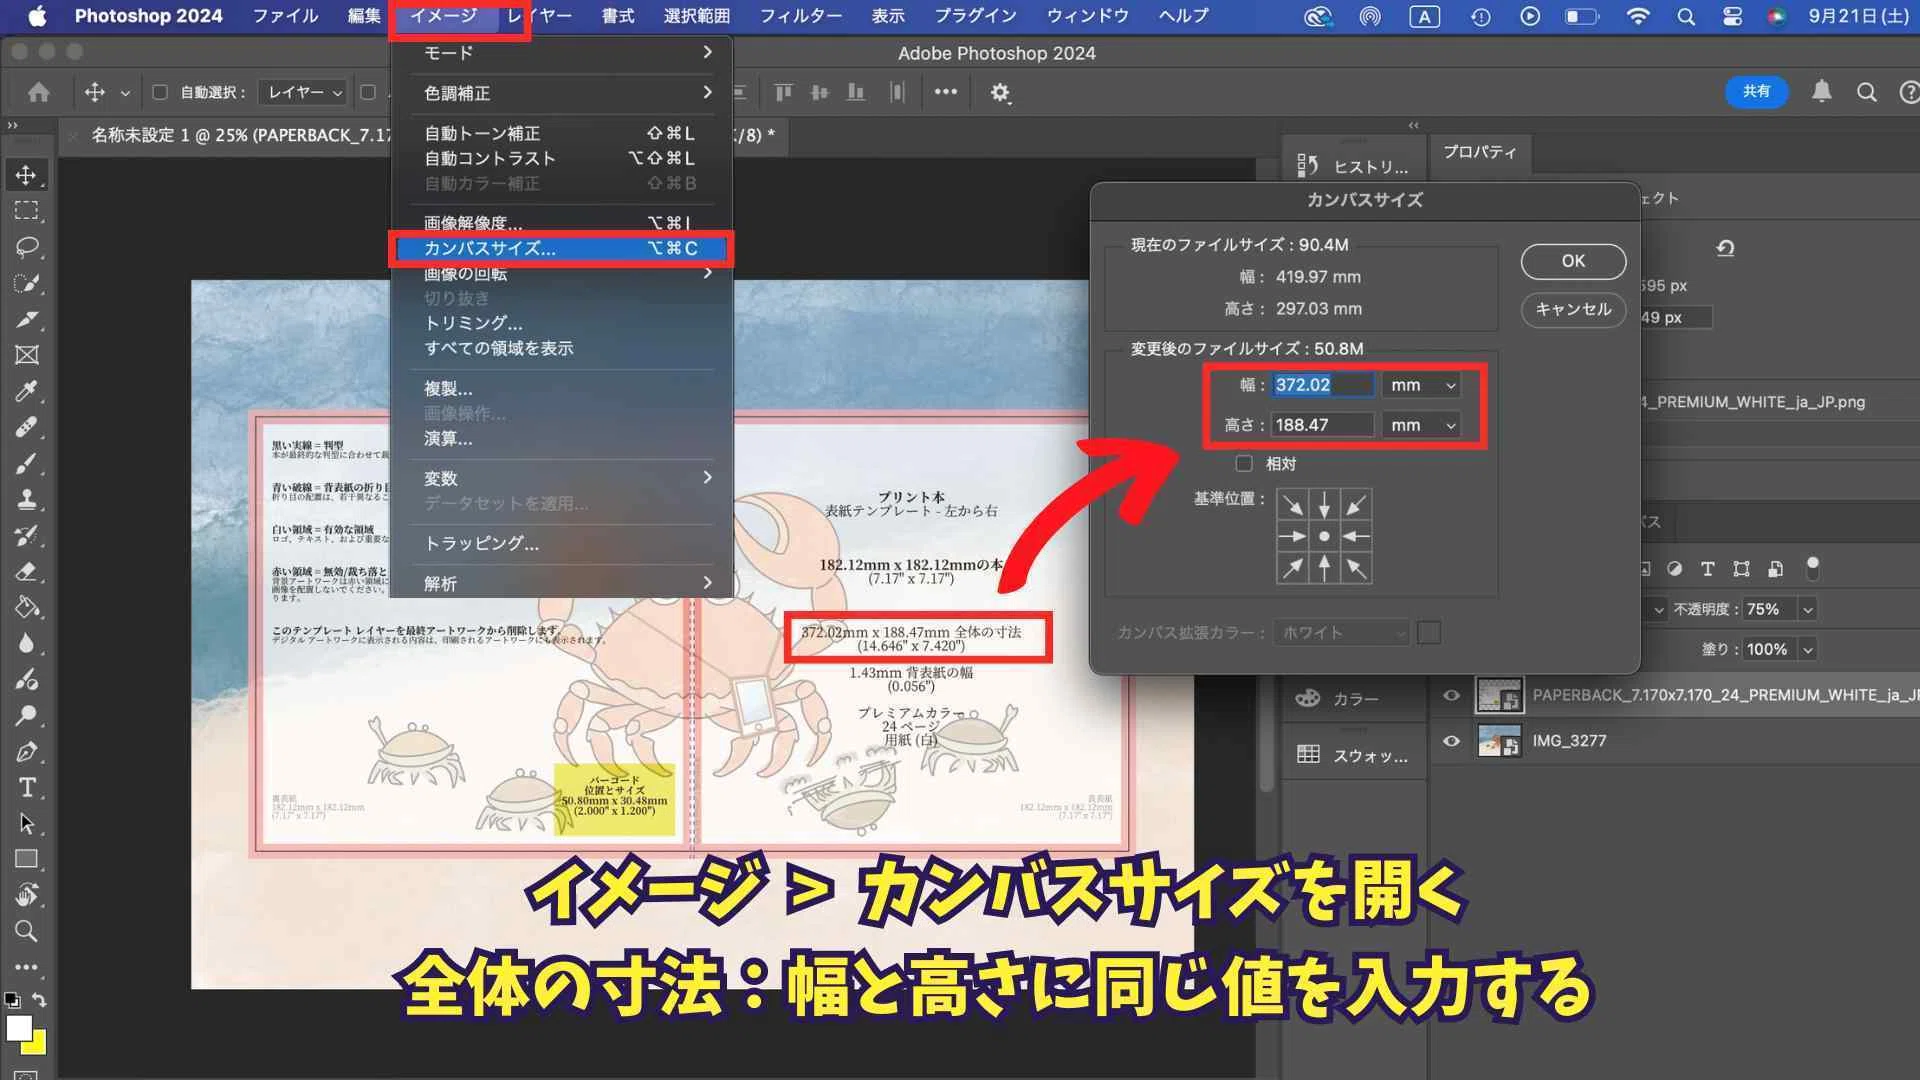Click キャンセル in カンバスサイズ dialog

coord(1573,309)
